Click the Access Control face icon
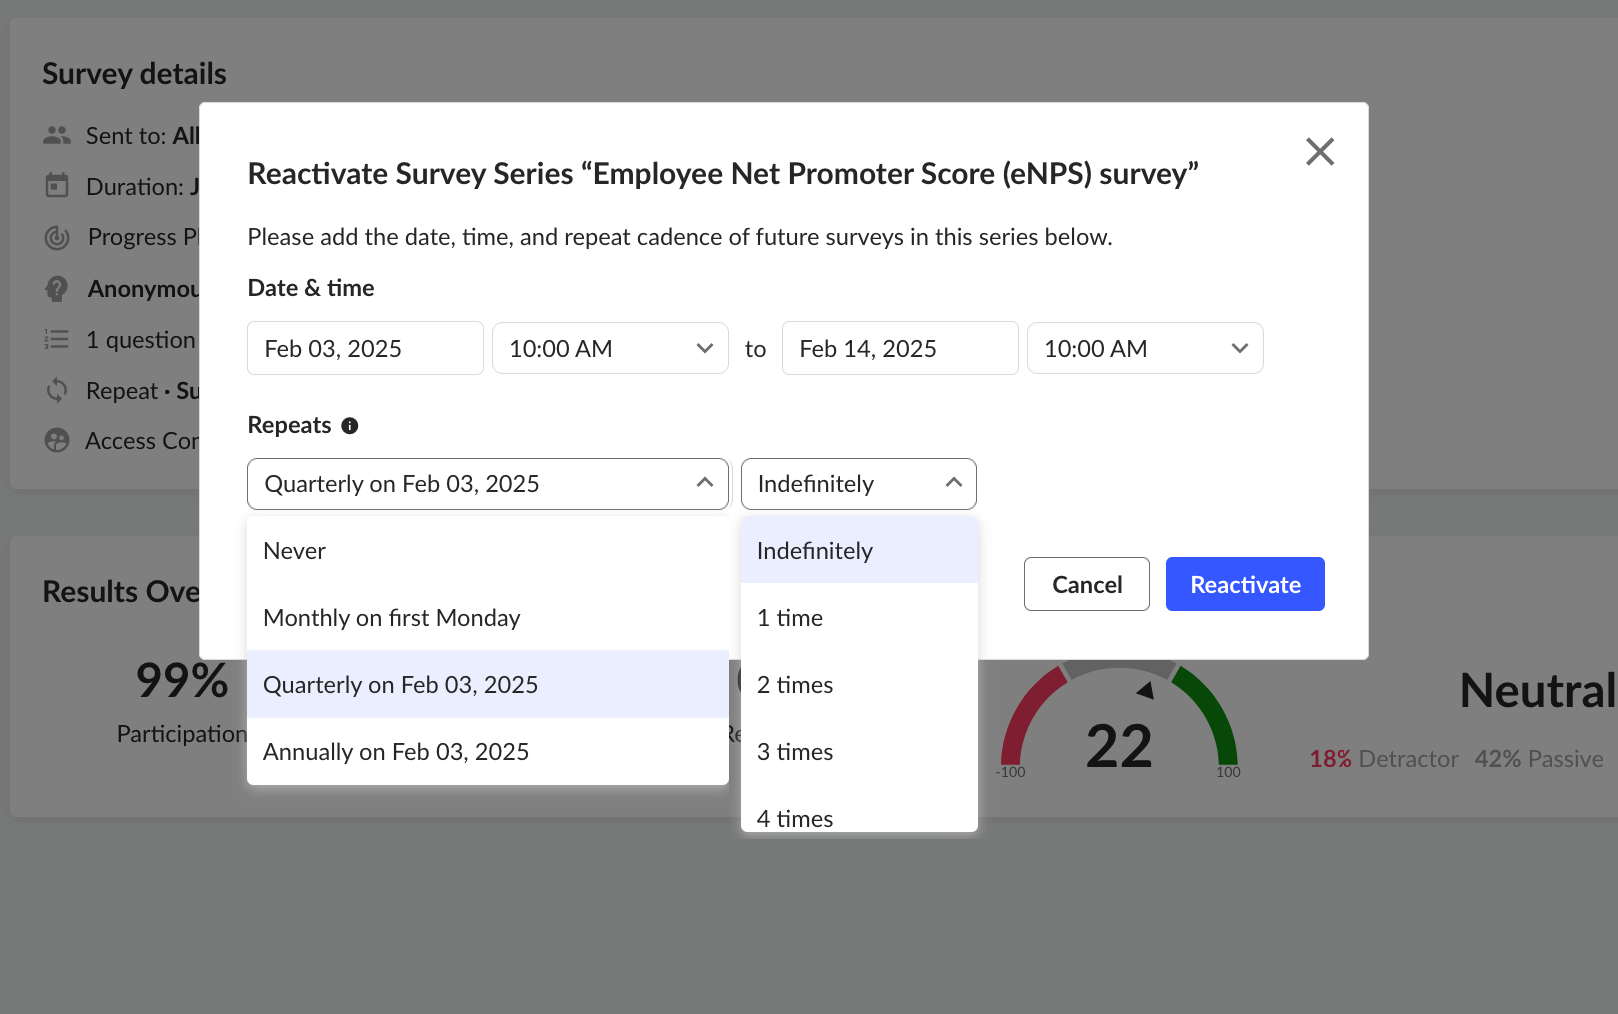The image size is (1618, 1014). (57, 441)
